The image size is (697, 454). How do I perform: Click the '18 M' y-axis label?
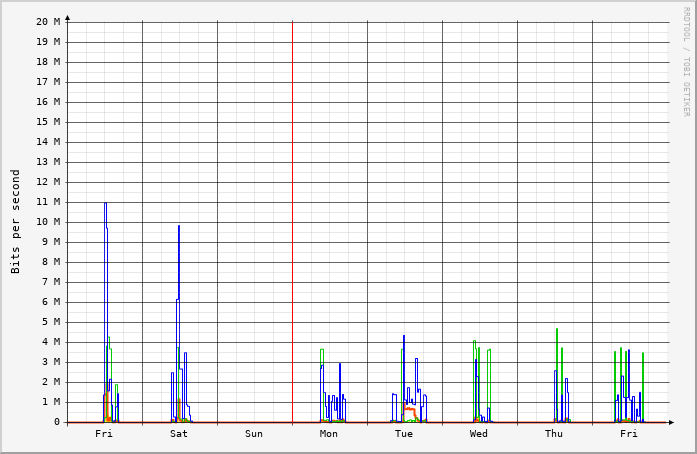48,62
